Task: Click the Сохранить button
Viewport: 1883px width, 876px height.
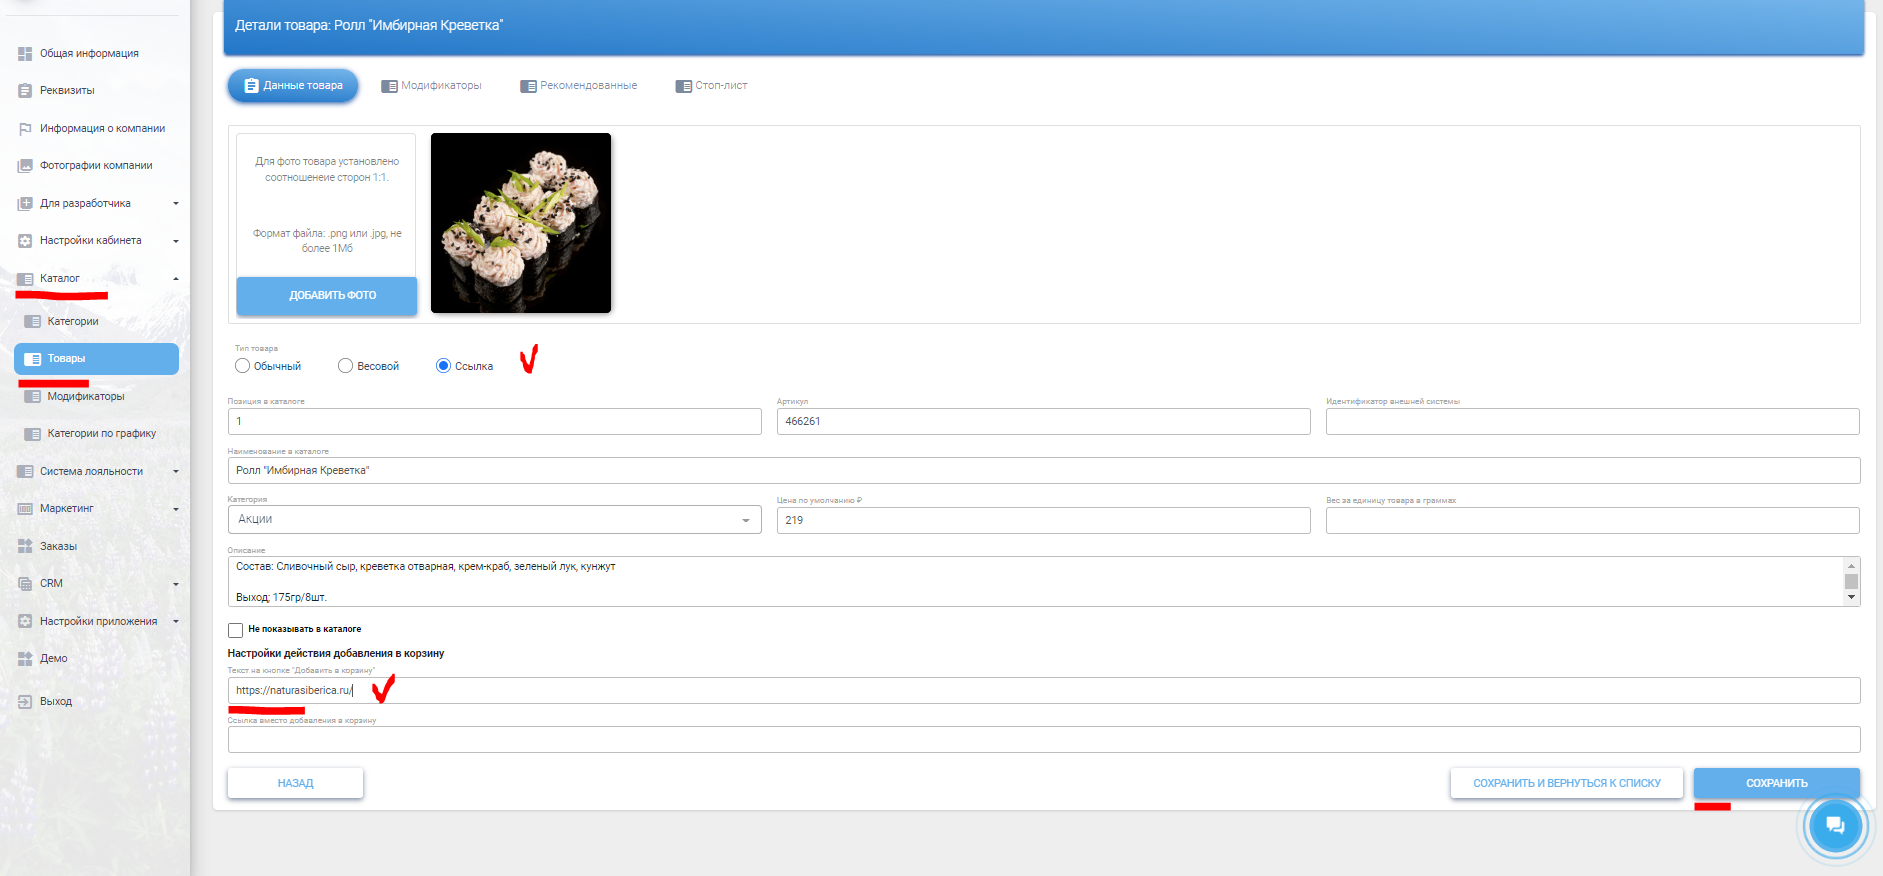Action: 1776,783
